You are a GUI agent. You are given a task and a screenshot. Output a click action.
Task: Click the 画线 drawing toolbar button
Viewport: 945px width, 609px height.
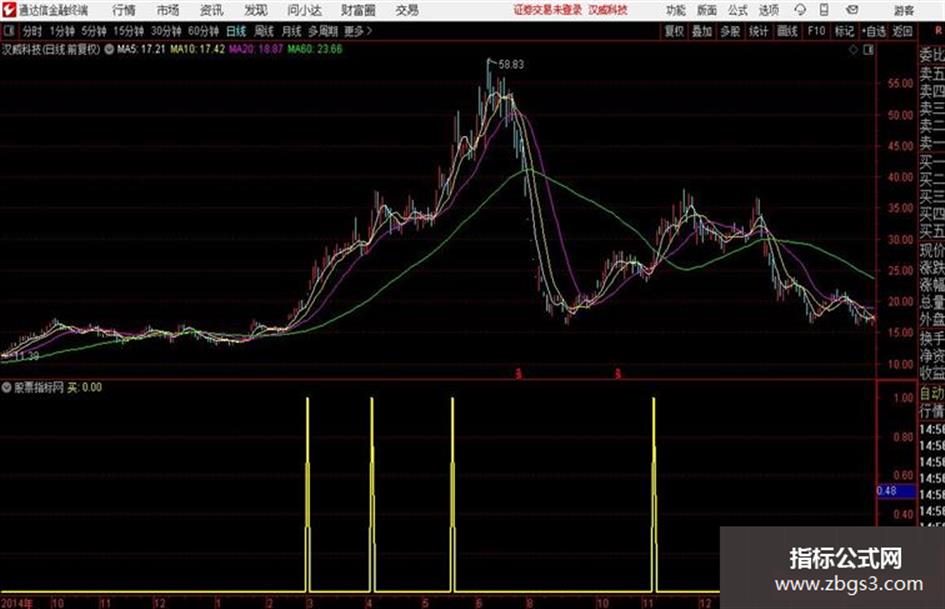pyautogui.click(x=787, y=31)
